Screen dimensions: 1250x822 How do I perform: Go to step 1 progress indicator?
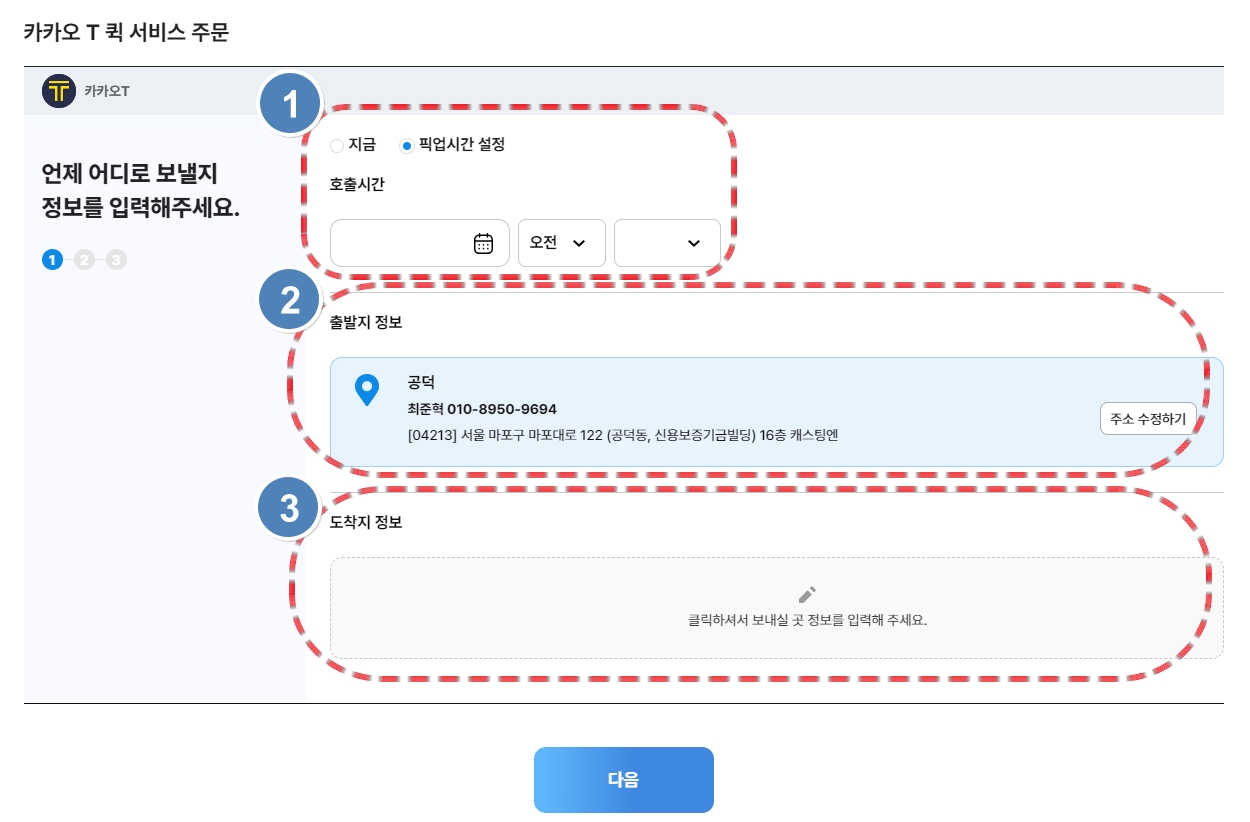pyautogui.click(x=52, y=260)
